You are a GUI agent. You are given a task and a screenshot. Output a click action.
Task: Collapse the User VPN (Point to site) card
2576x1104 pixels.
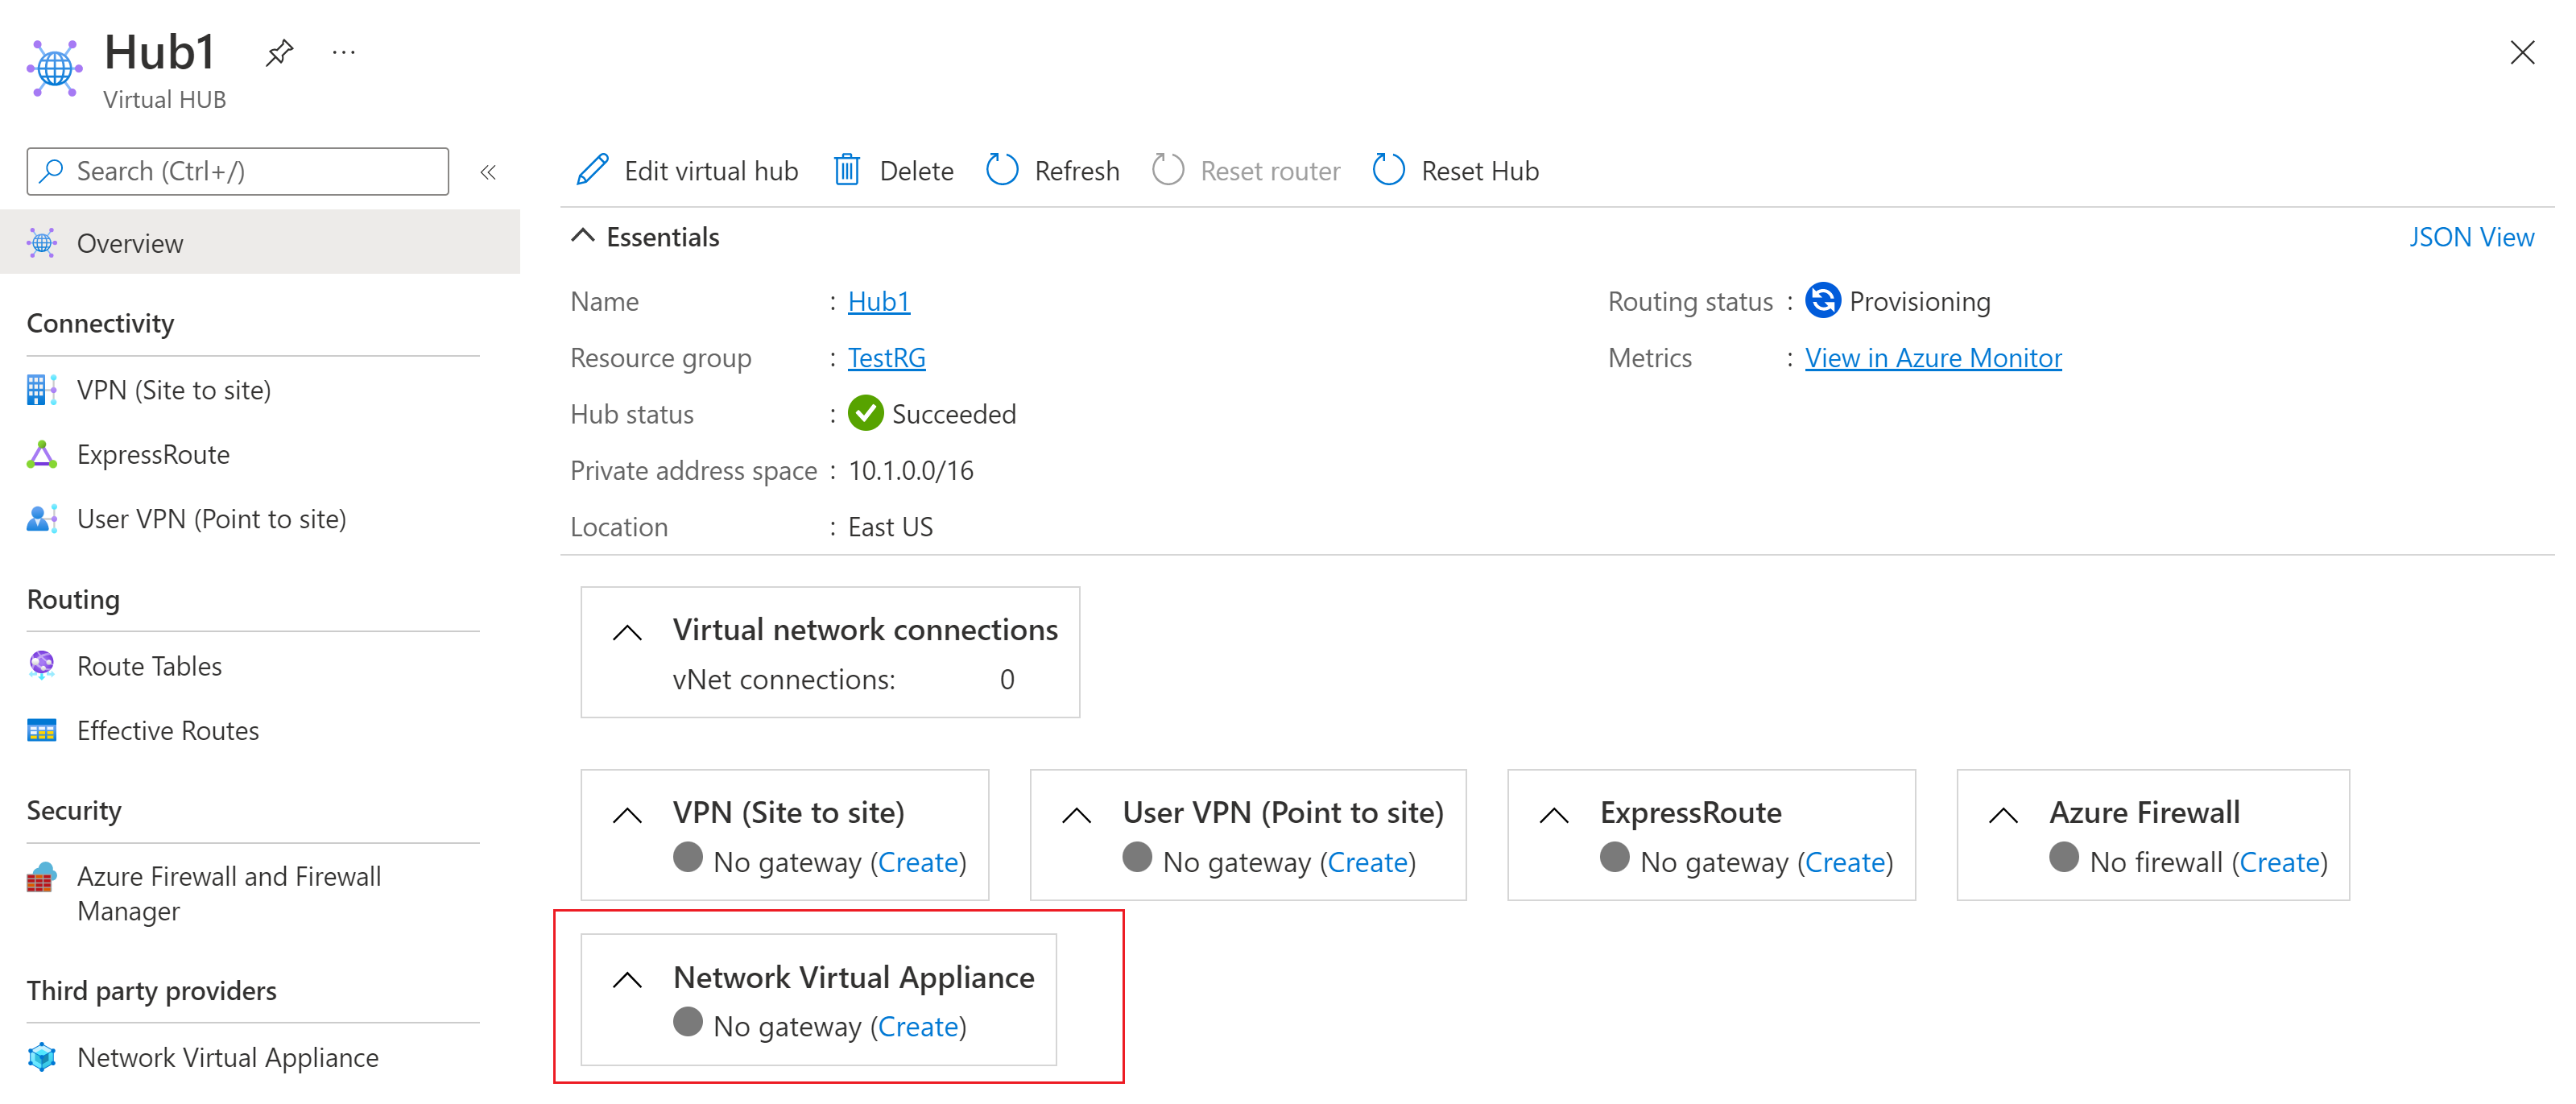(1076, 815)
